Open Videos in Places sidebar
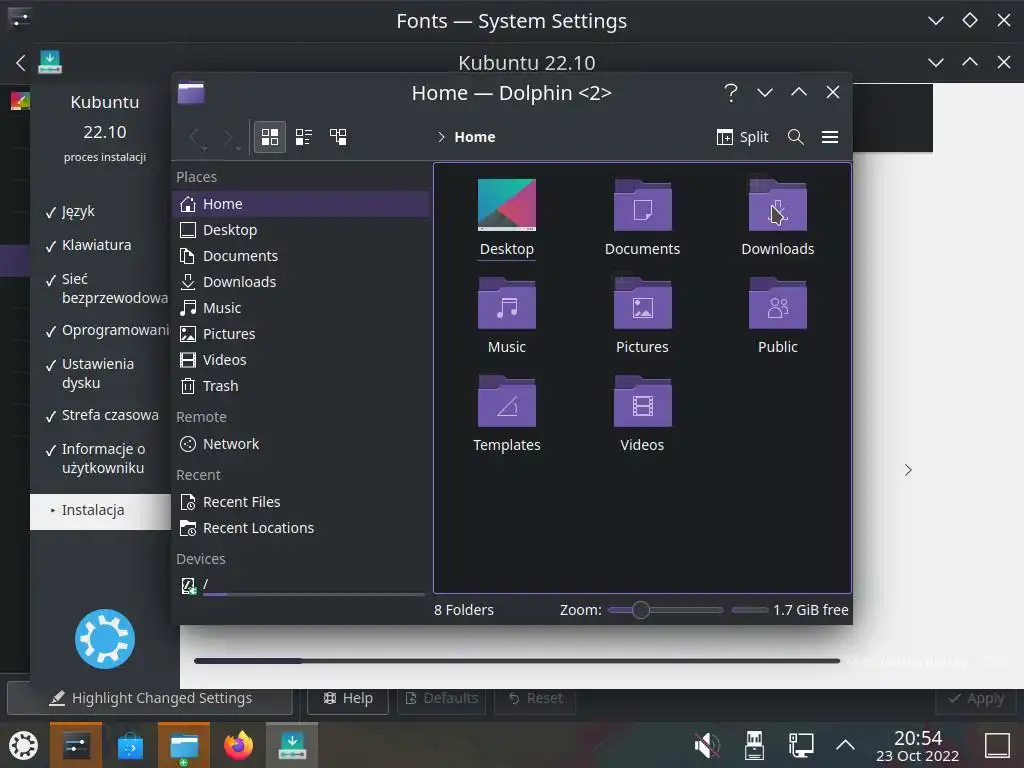 click(300, 360)
